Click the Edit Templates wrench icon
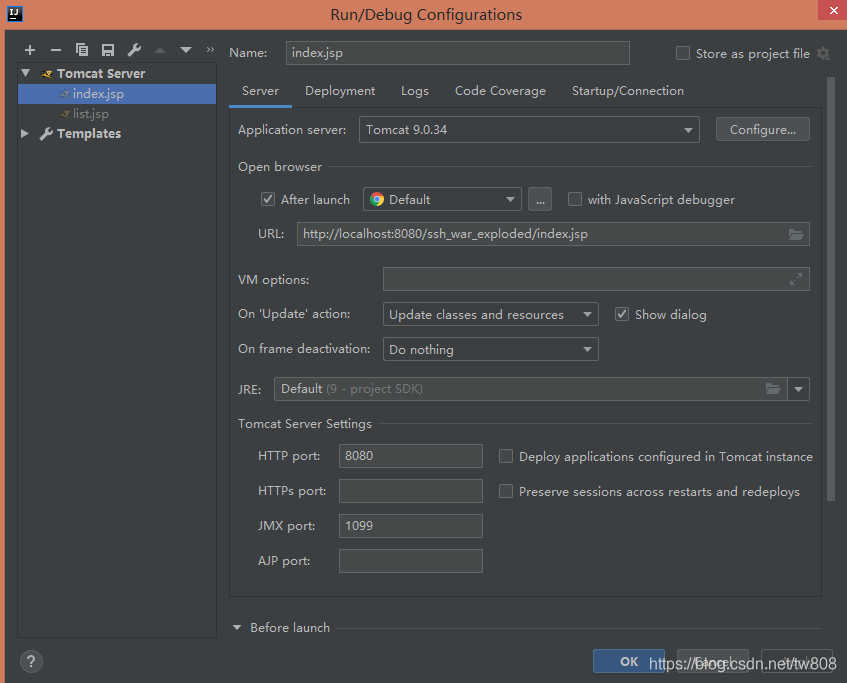Image resolution: width=847 pixels, height=683 pixels. (x=134, y=50)
